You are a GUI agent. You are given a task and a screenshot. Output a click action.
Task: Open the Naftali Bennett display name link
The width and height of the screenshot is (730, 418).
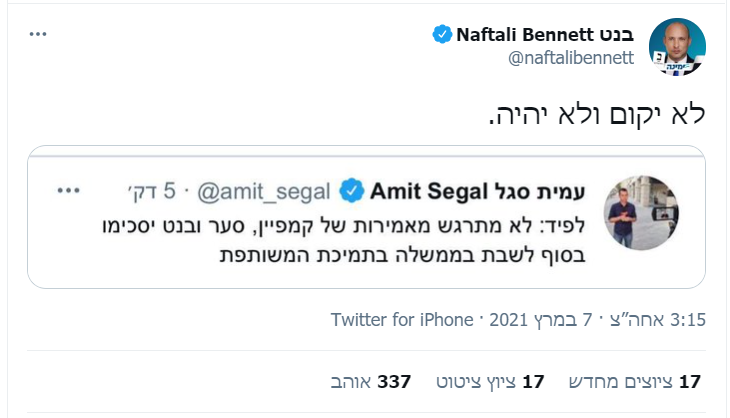point(545,36)
